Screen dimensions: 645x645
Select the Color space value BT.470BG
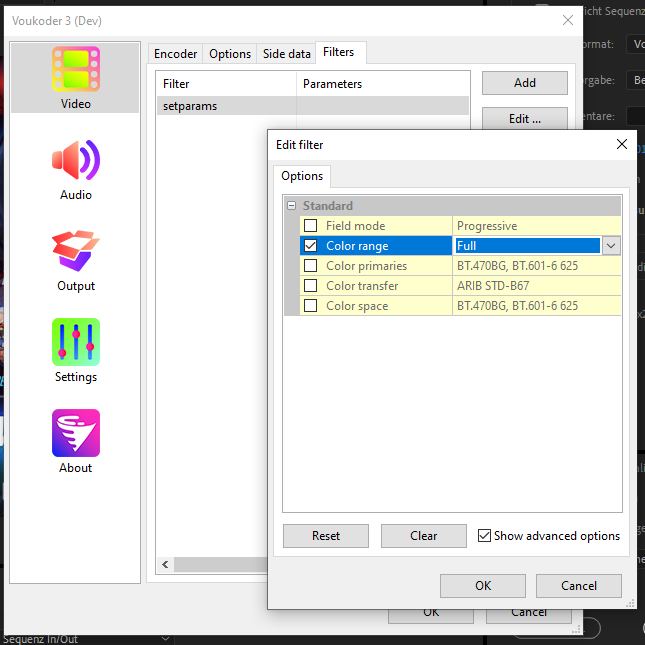coord(517,306)
